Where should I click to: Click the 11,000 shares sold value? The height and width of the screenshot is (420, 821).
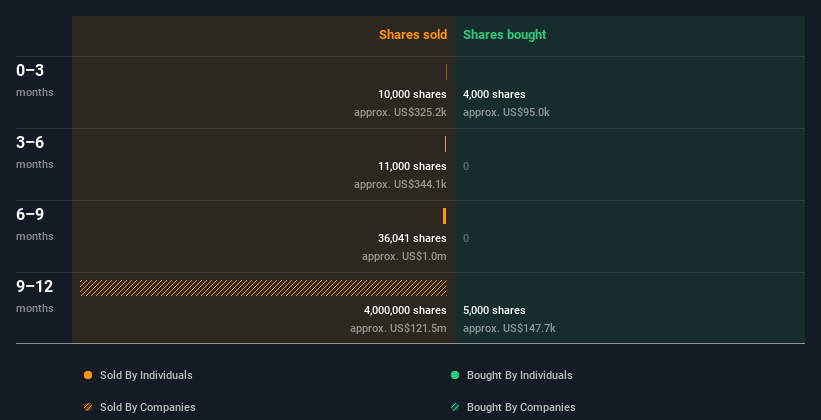(x=412, y=166)
